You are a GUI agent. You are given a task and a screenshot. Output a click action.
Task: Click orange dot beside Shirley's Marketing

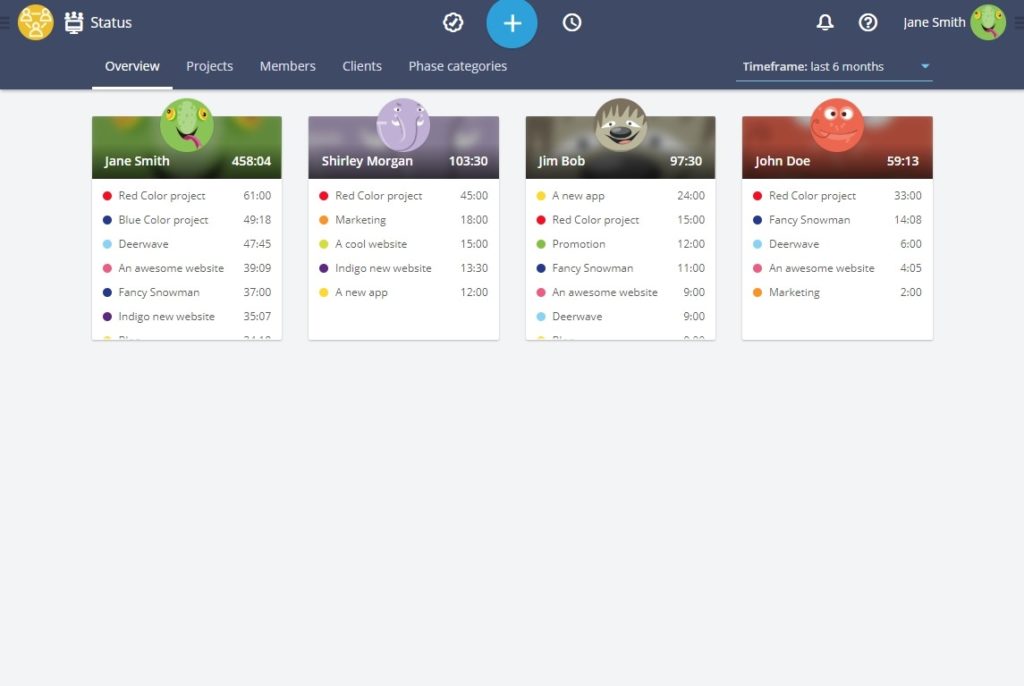(323, 220)
